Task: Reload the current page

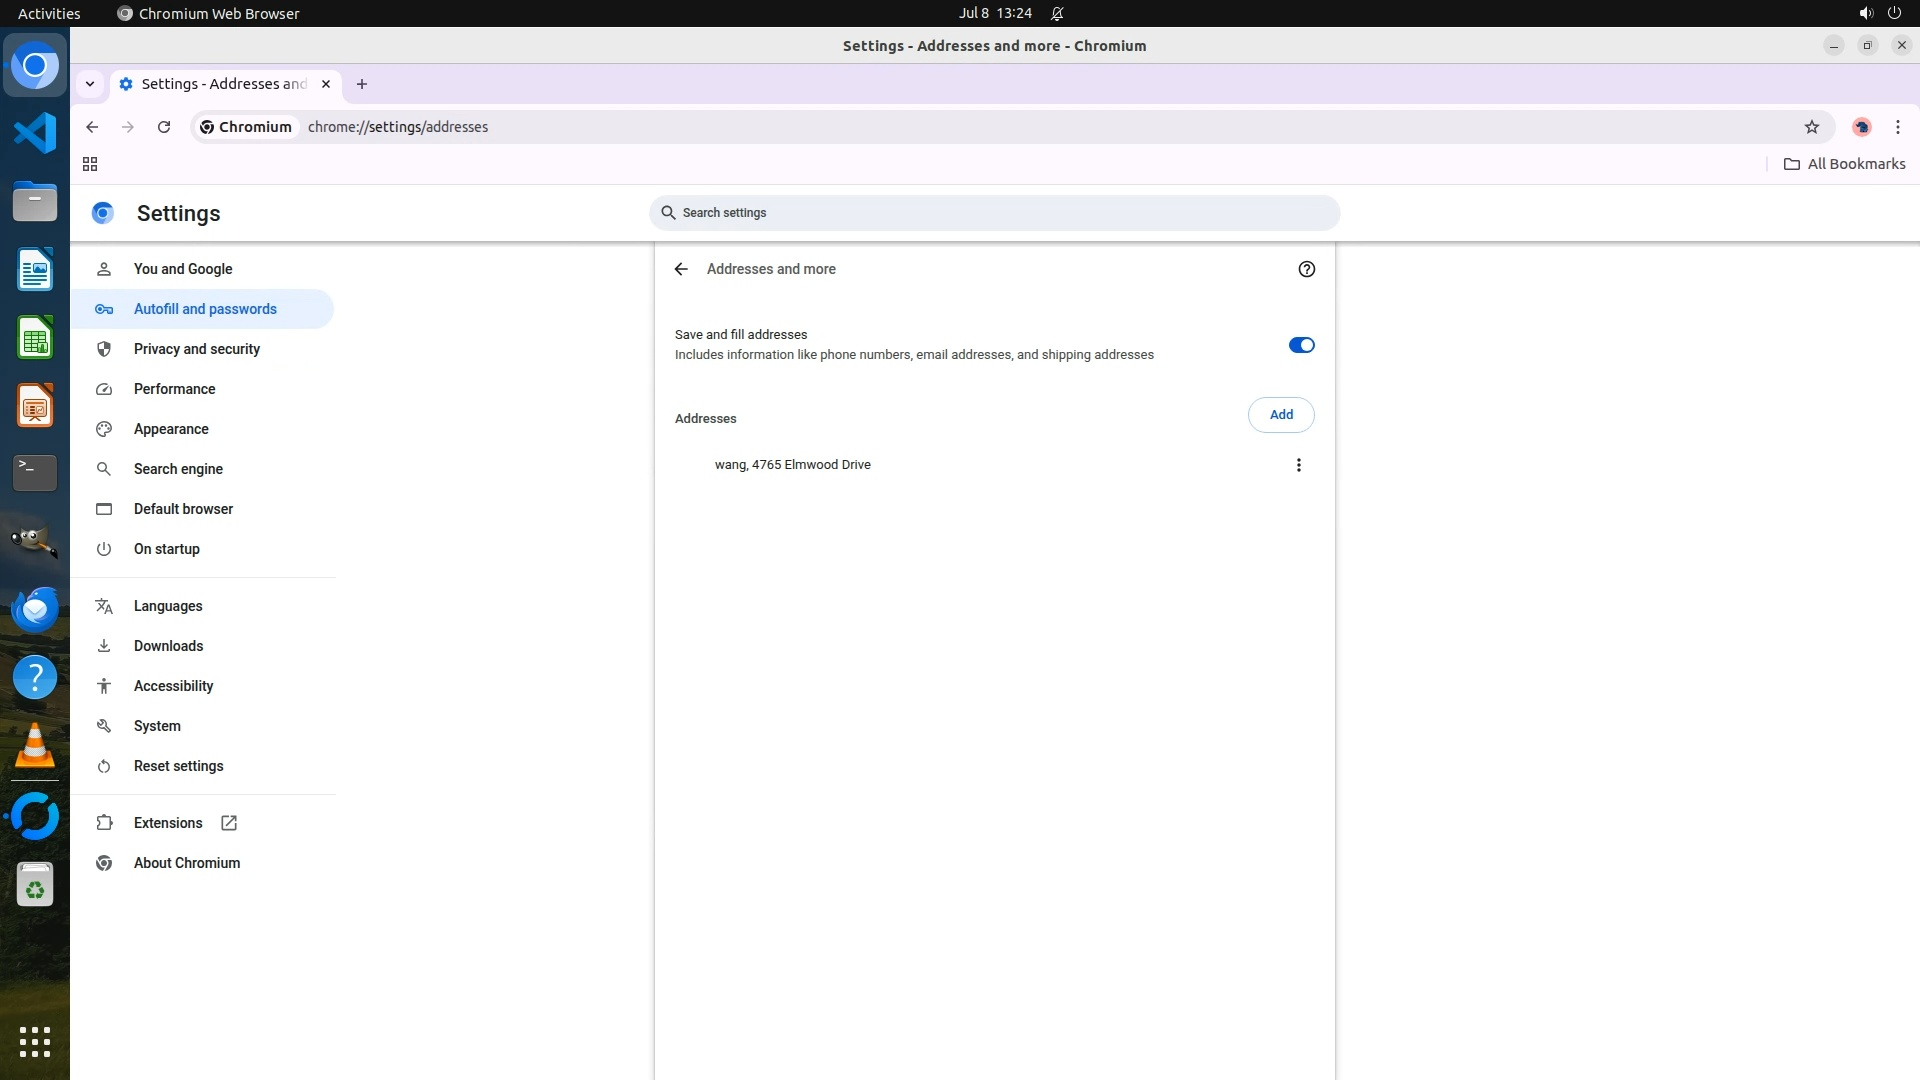Action: [164, 127]
